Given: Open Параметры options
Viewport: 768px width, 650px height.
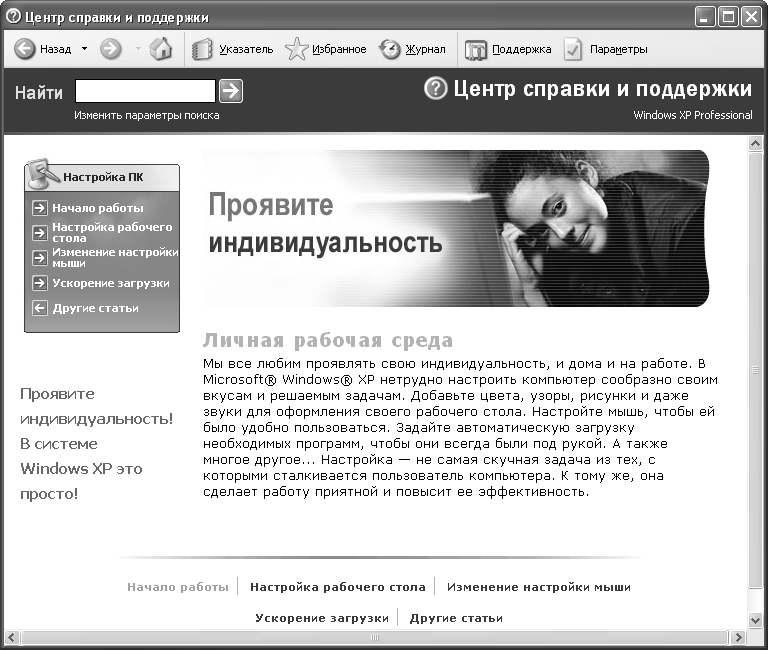Looking at the screenshot, I should (x=606, y=49).
